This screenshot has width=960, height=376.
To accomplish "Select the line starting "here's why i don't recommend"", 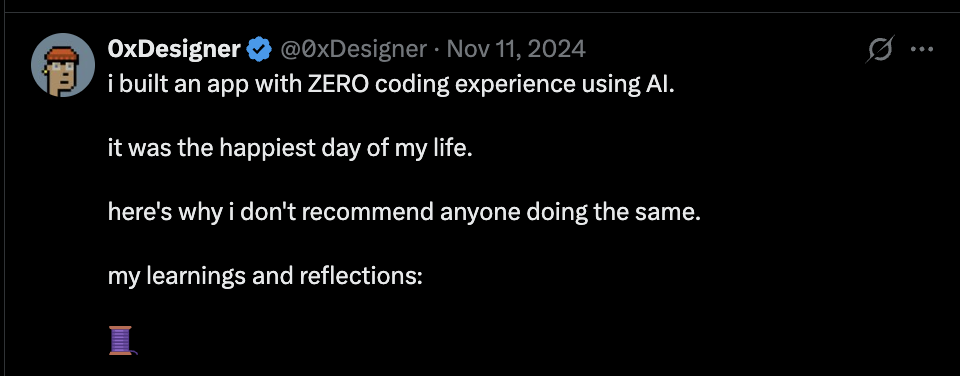I will click(403, 212).
